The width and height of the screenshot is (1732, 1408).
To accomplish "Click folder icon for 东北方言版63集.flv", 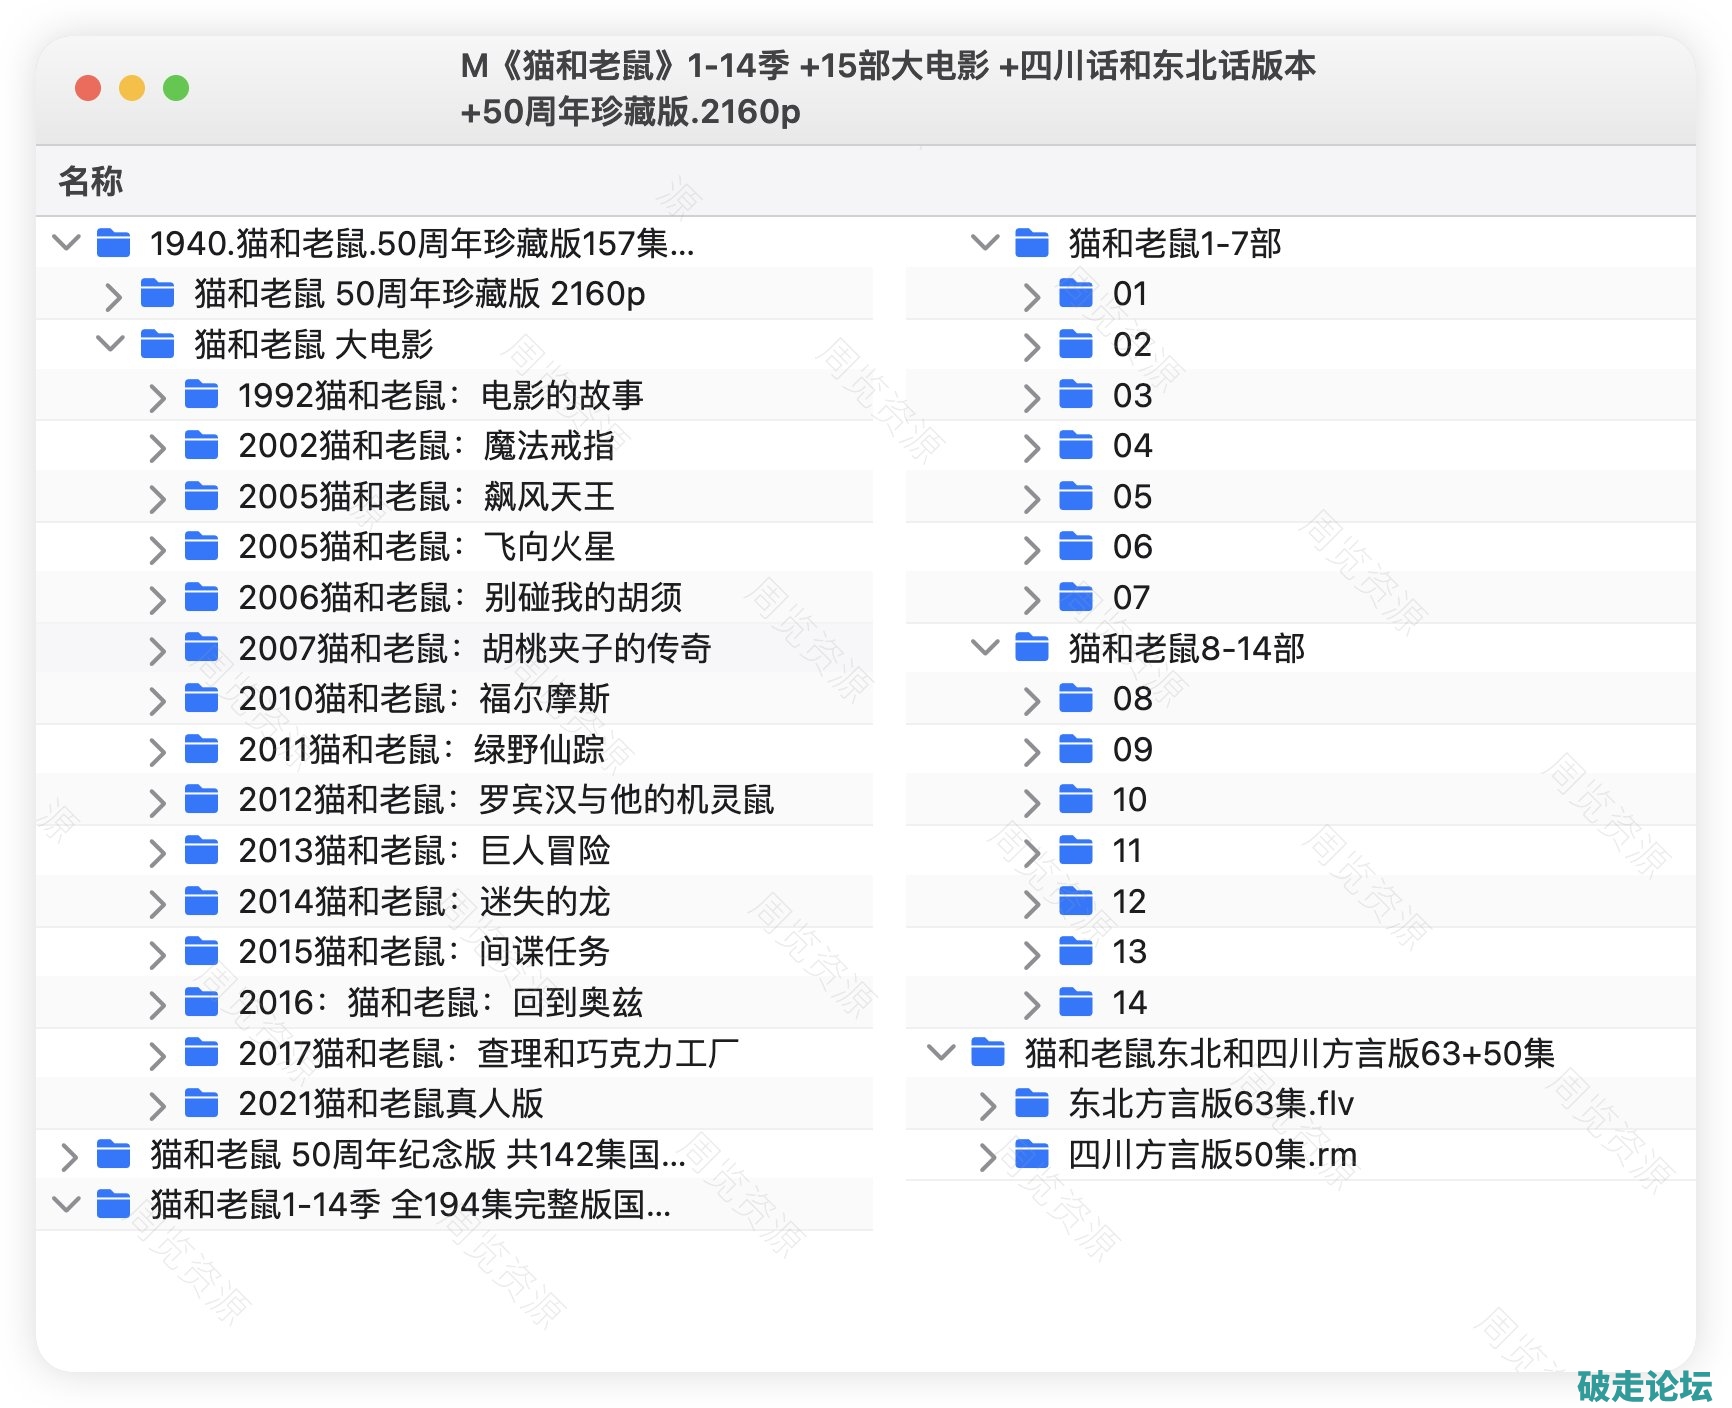I will [x=1031, y=1103].
